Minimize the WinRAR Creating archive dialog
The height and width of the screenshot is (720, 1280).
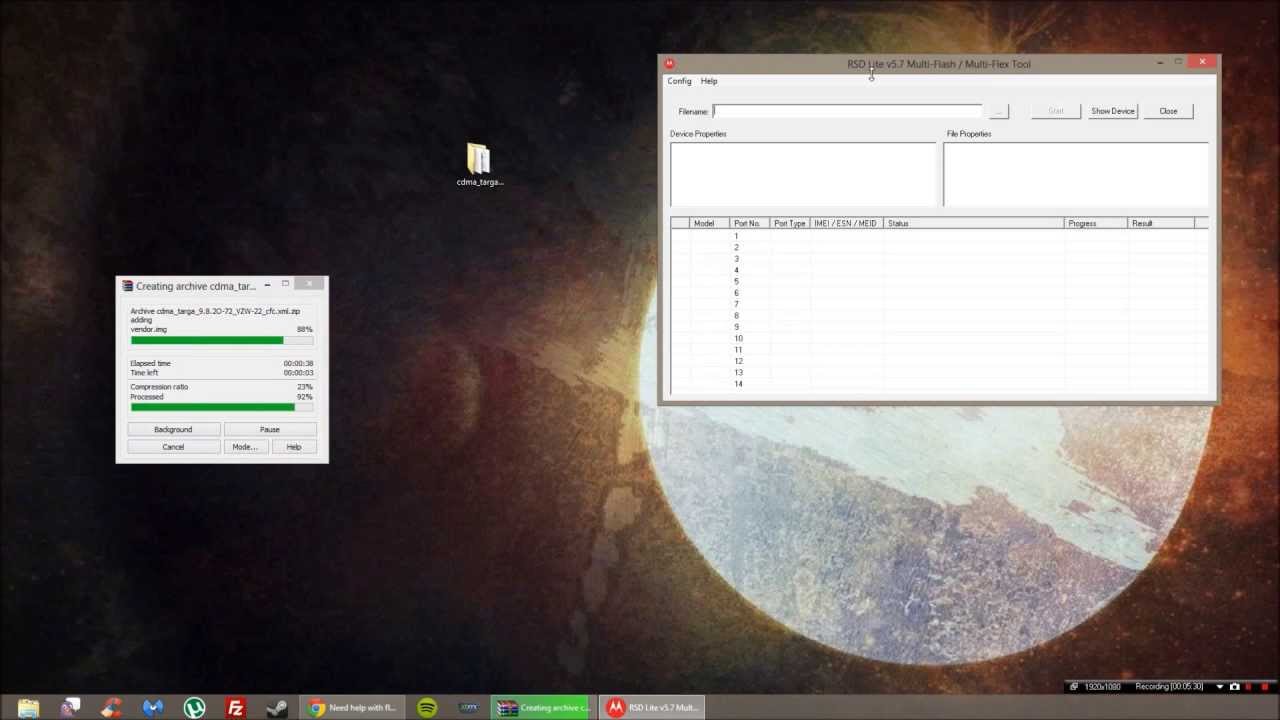pyautogui.click(x=267, y=285)
